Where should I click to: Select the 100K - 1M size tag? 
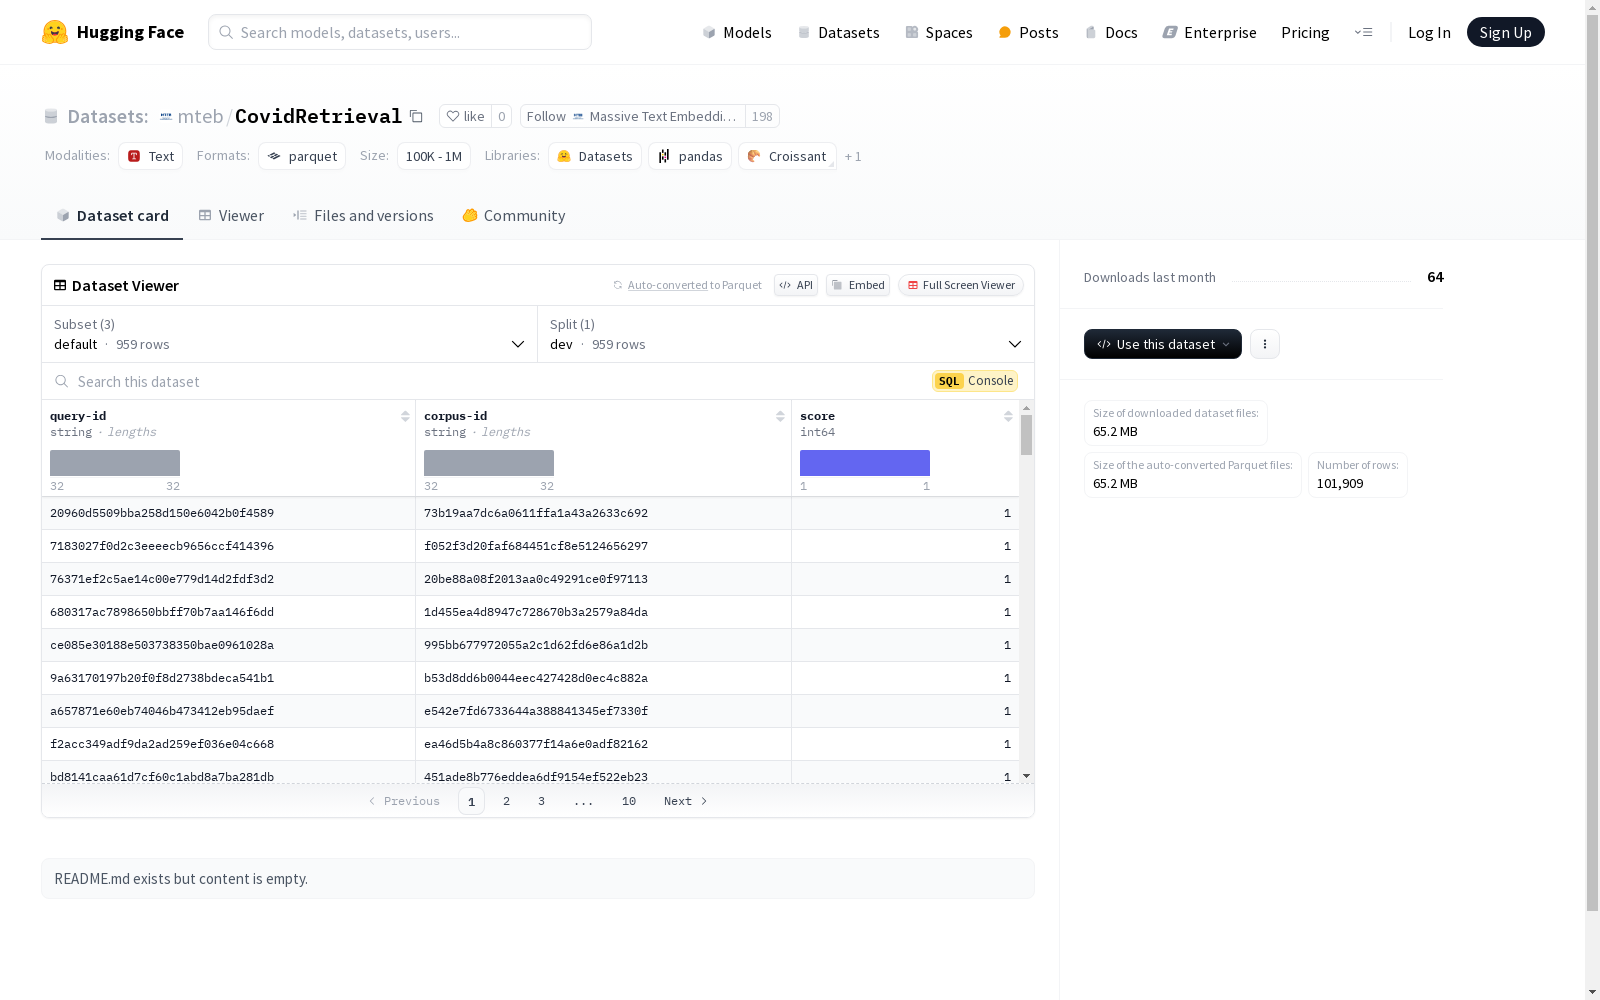coord(434,156)
